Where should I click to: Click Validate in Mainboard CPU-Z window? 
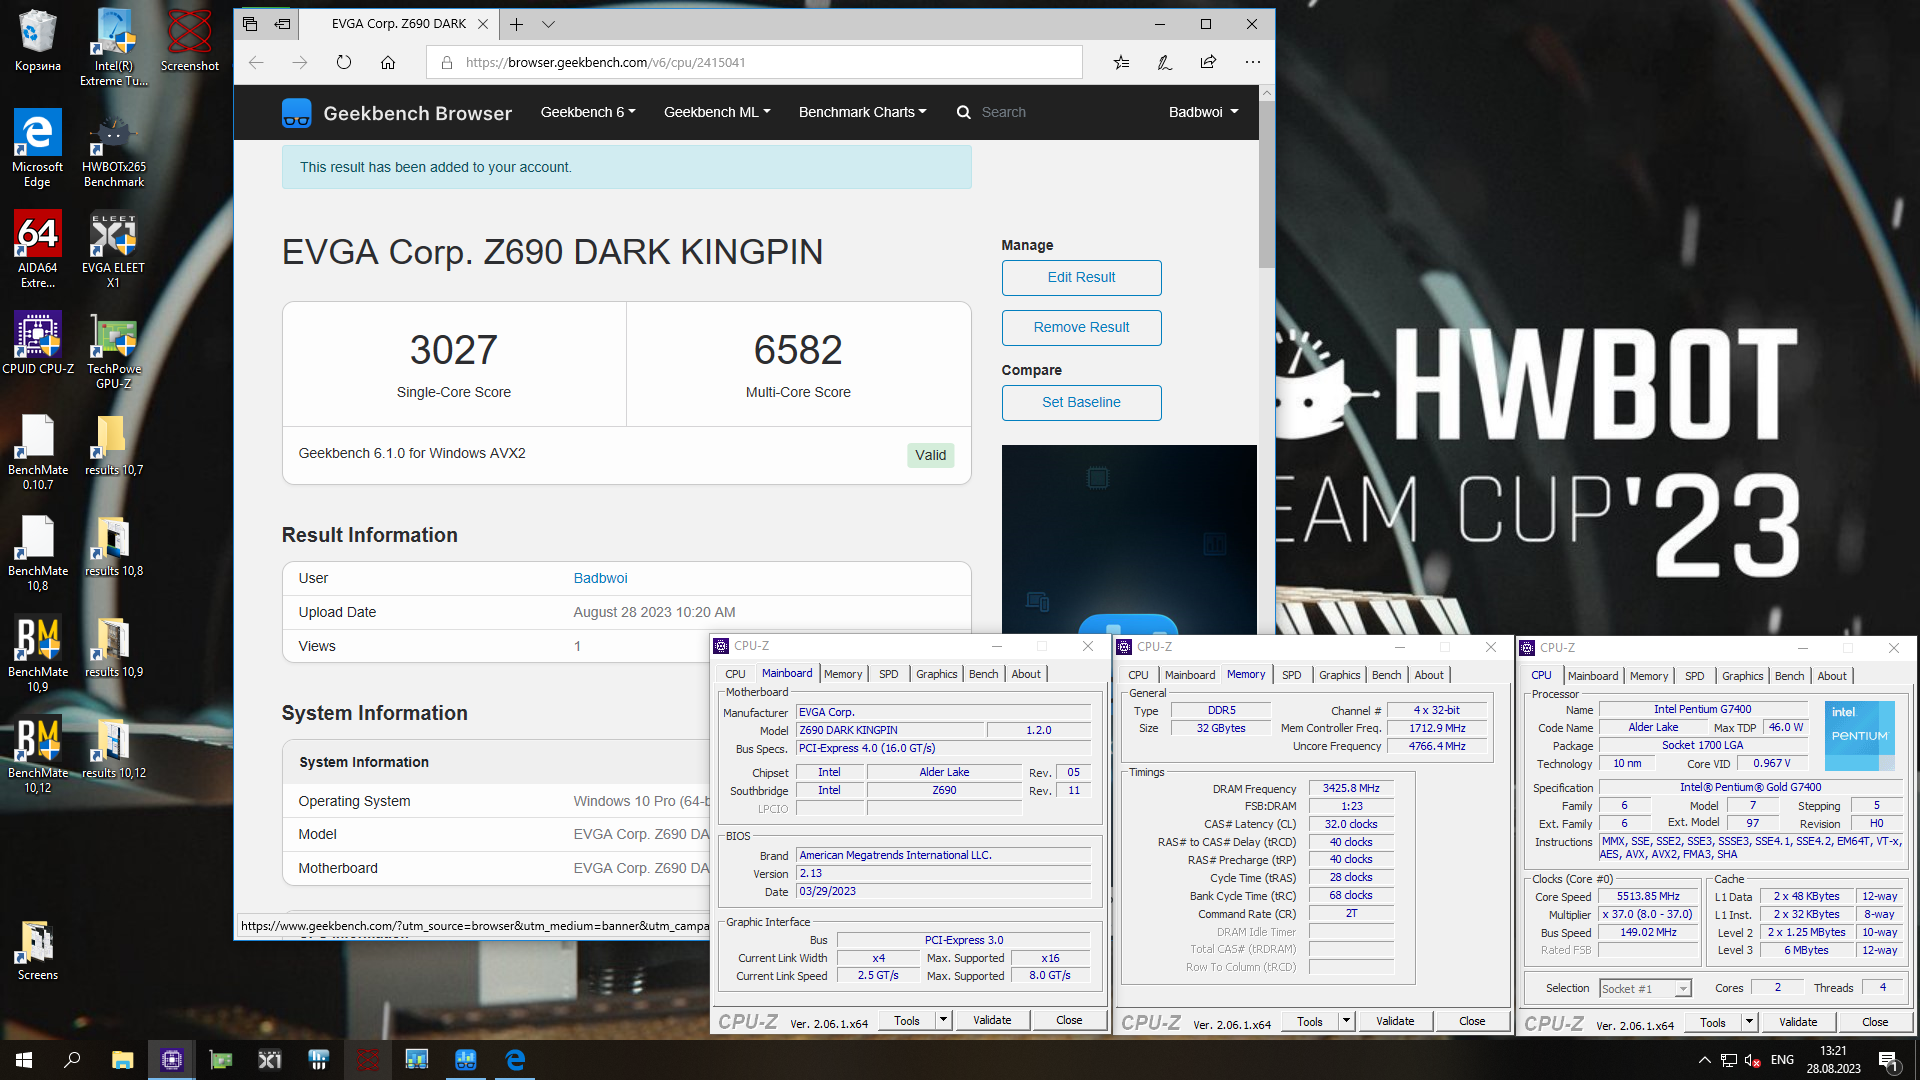point(992,1020)
